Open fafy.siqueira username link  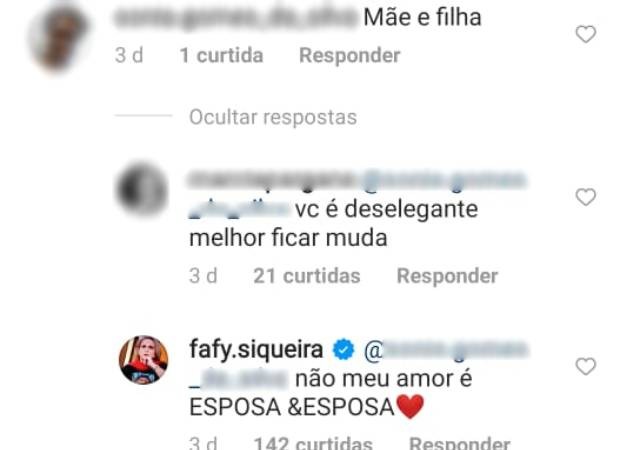tap(256, 350)
